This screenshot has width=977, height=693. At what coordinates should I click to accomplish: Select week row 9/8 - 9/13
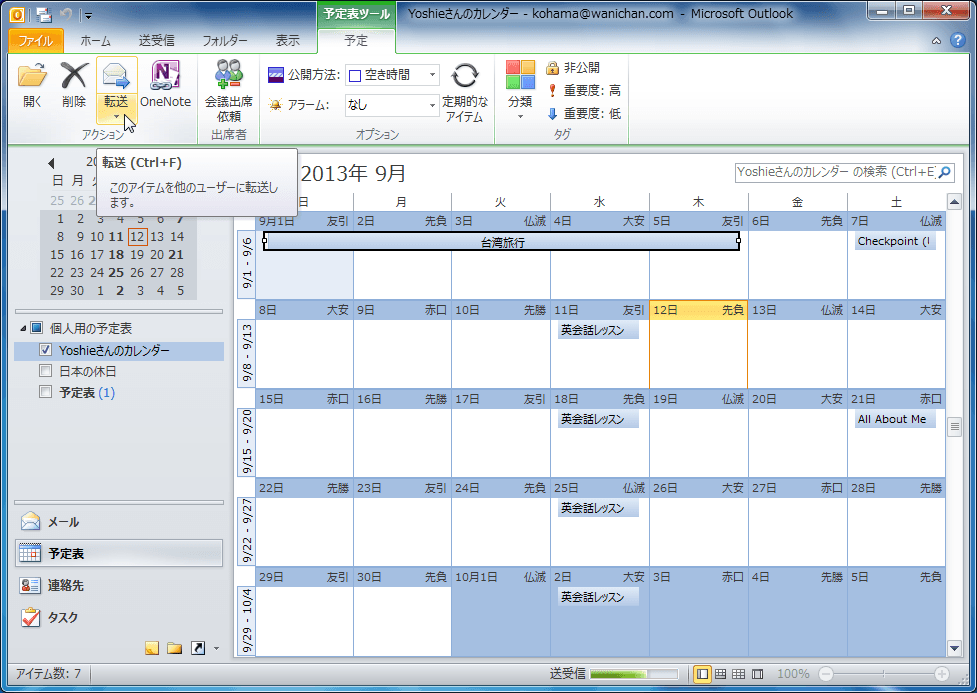point(247,352)
